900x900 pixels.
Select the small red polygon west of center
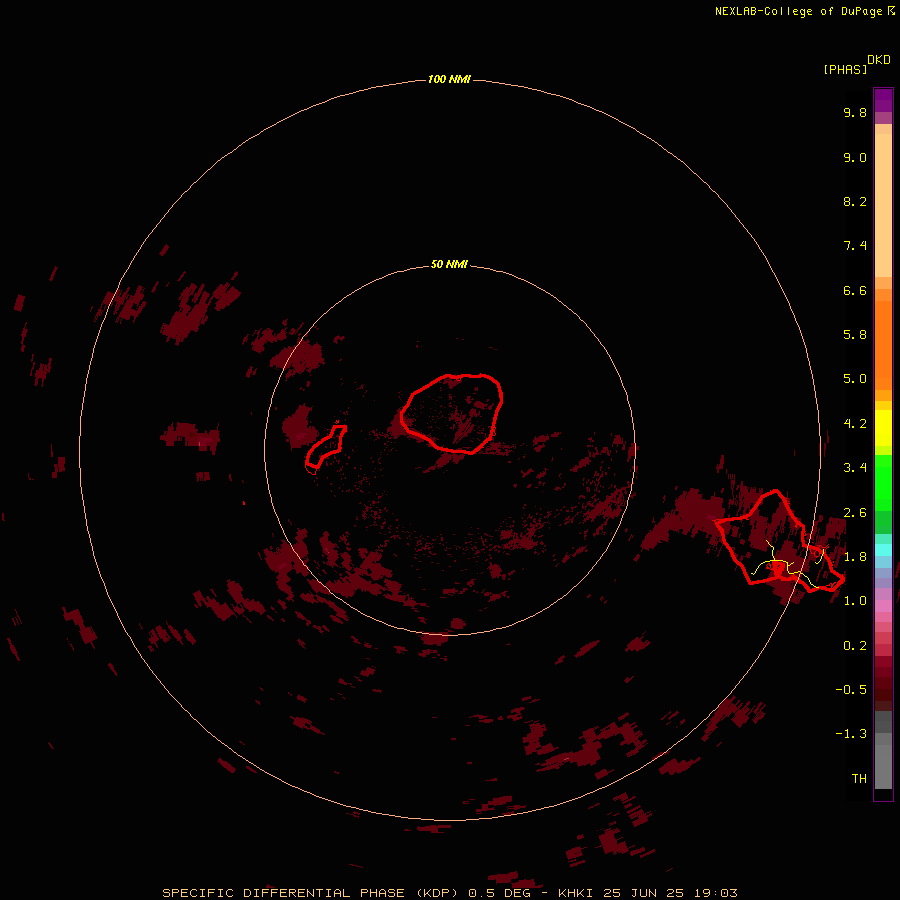(x=325, y=446)
